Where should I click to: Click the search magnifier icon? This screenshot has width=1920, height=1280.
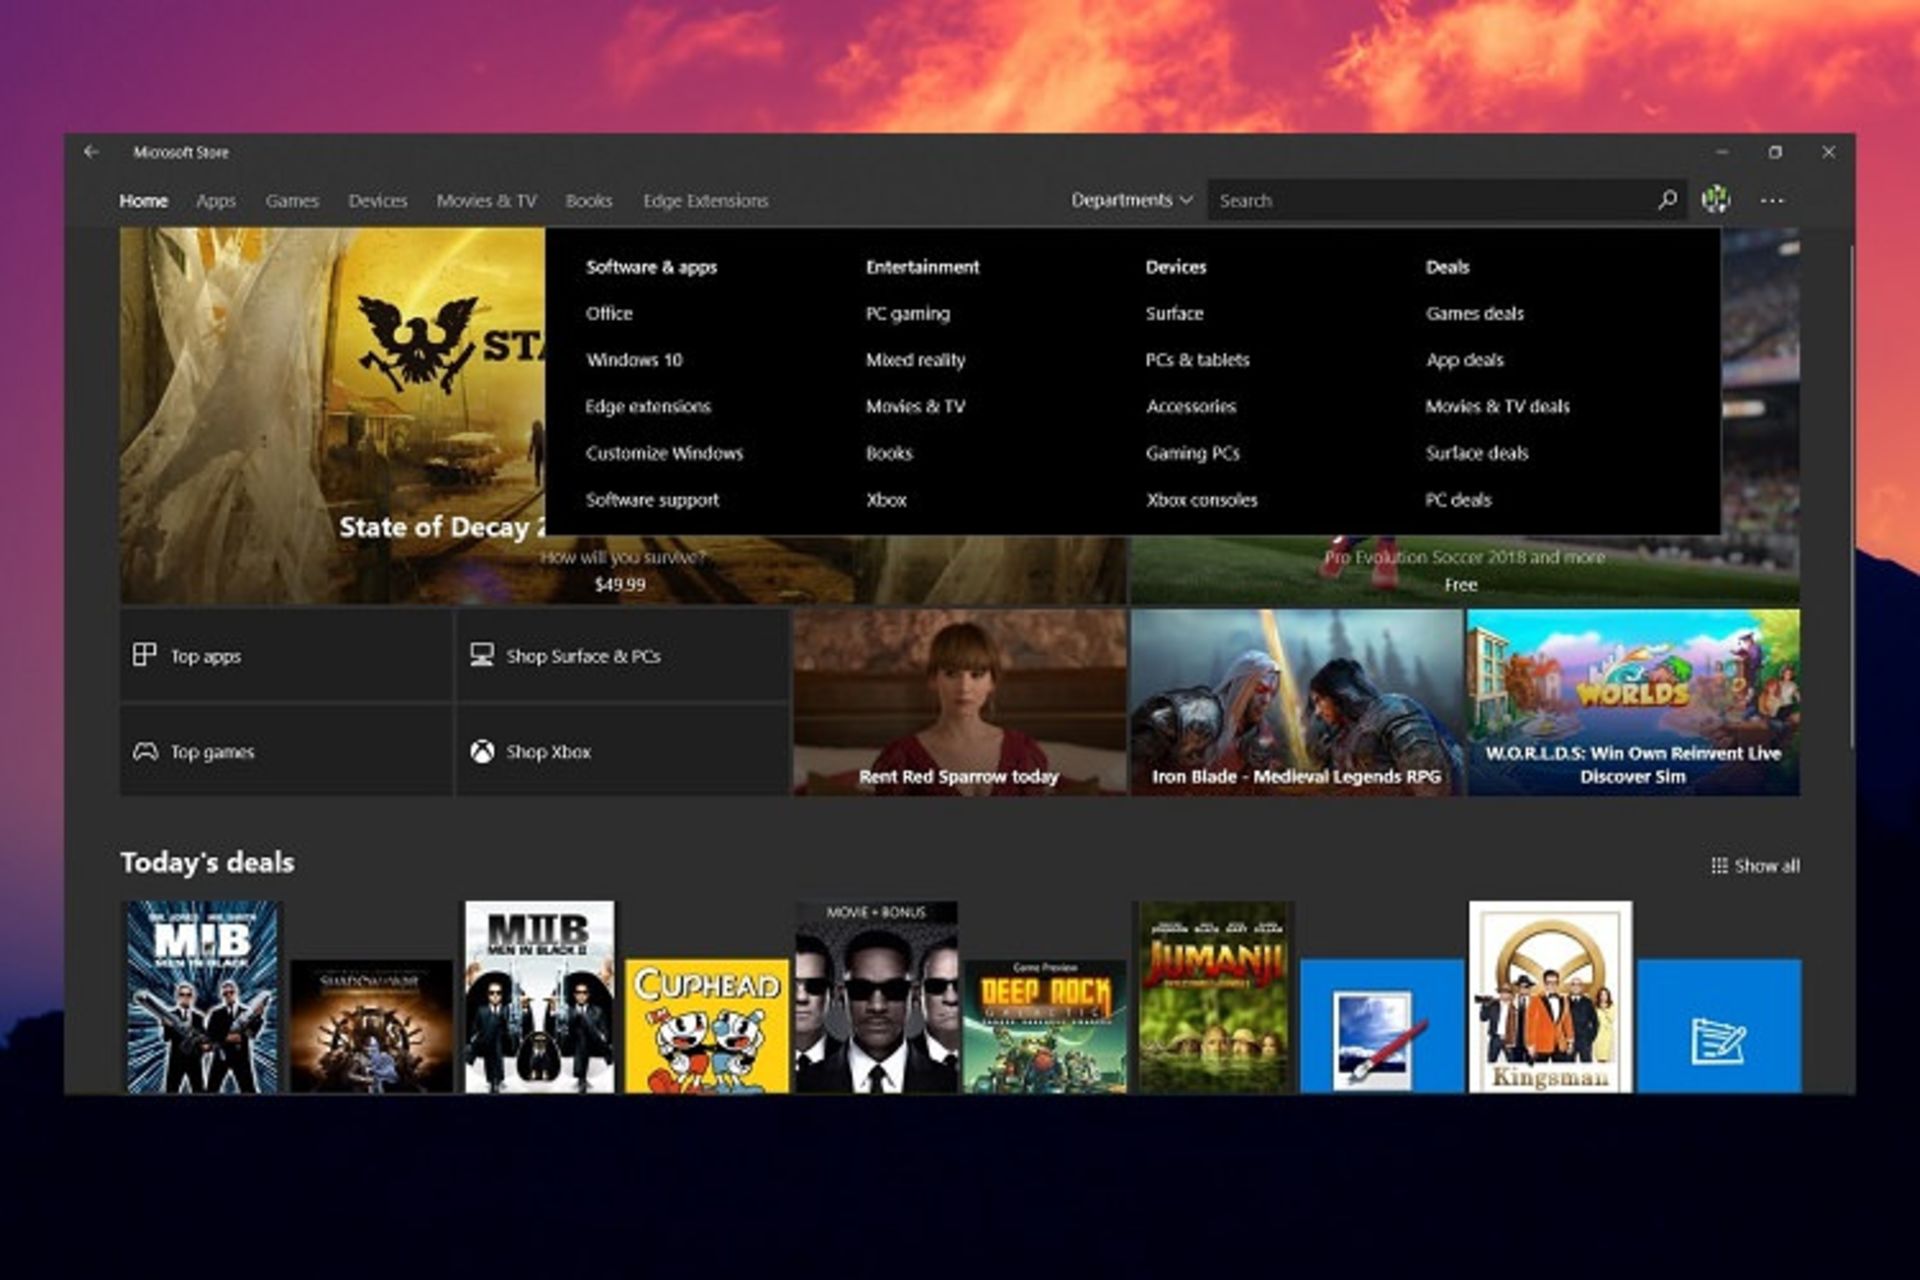point(1667,200)
